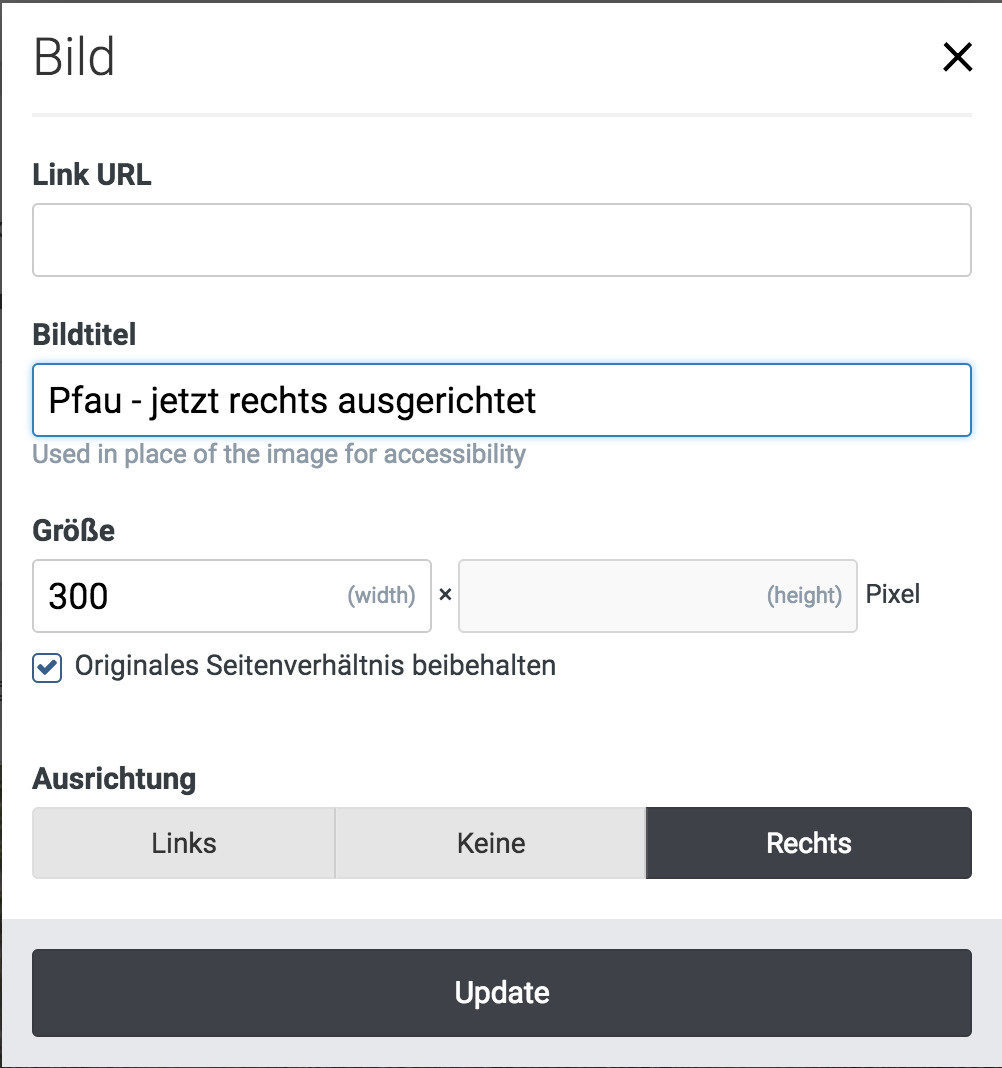Screen dimensions: 1002x1068
Task: Click the Bild dialog heading
Action: [x=74, y=58]
